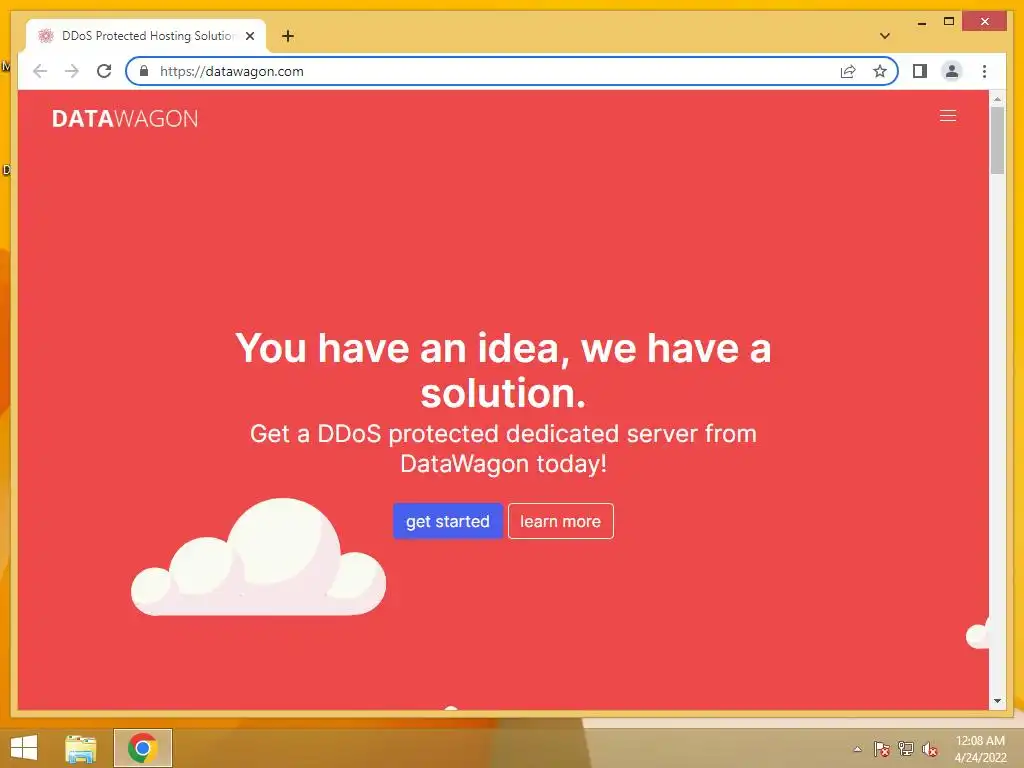This screenshot has height=768, width=1024.
Task: Open the Chrome side panel
Action: 920,71
